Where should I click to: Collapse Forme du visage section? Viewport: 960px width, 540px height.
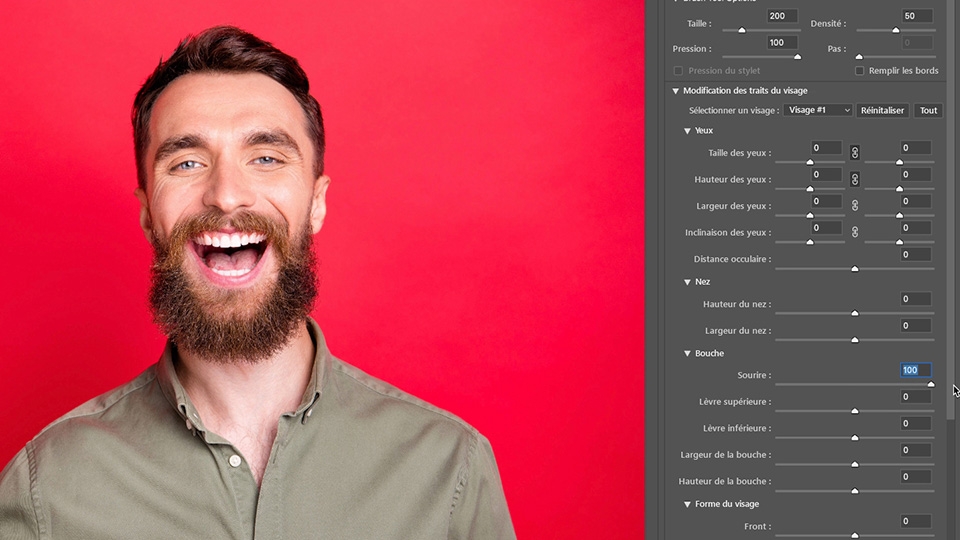[x=687, y=504]
